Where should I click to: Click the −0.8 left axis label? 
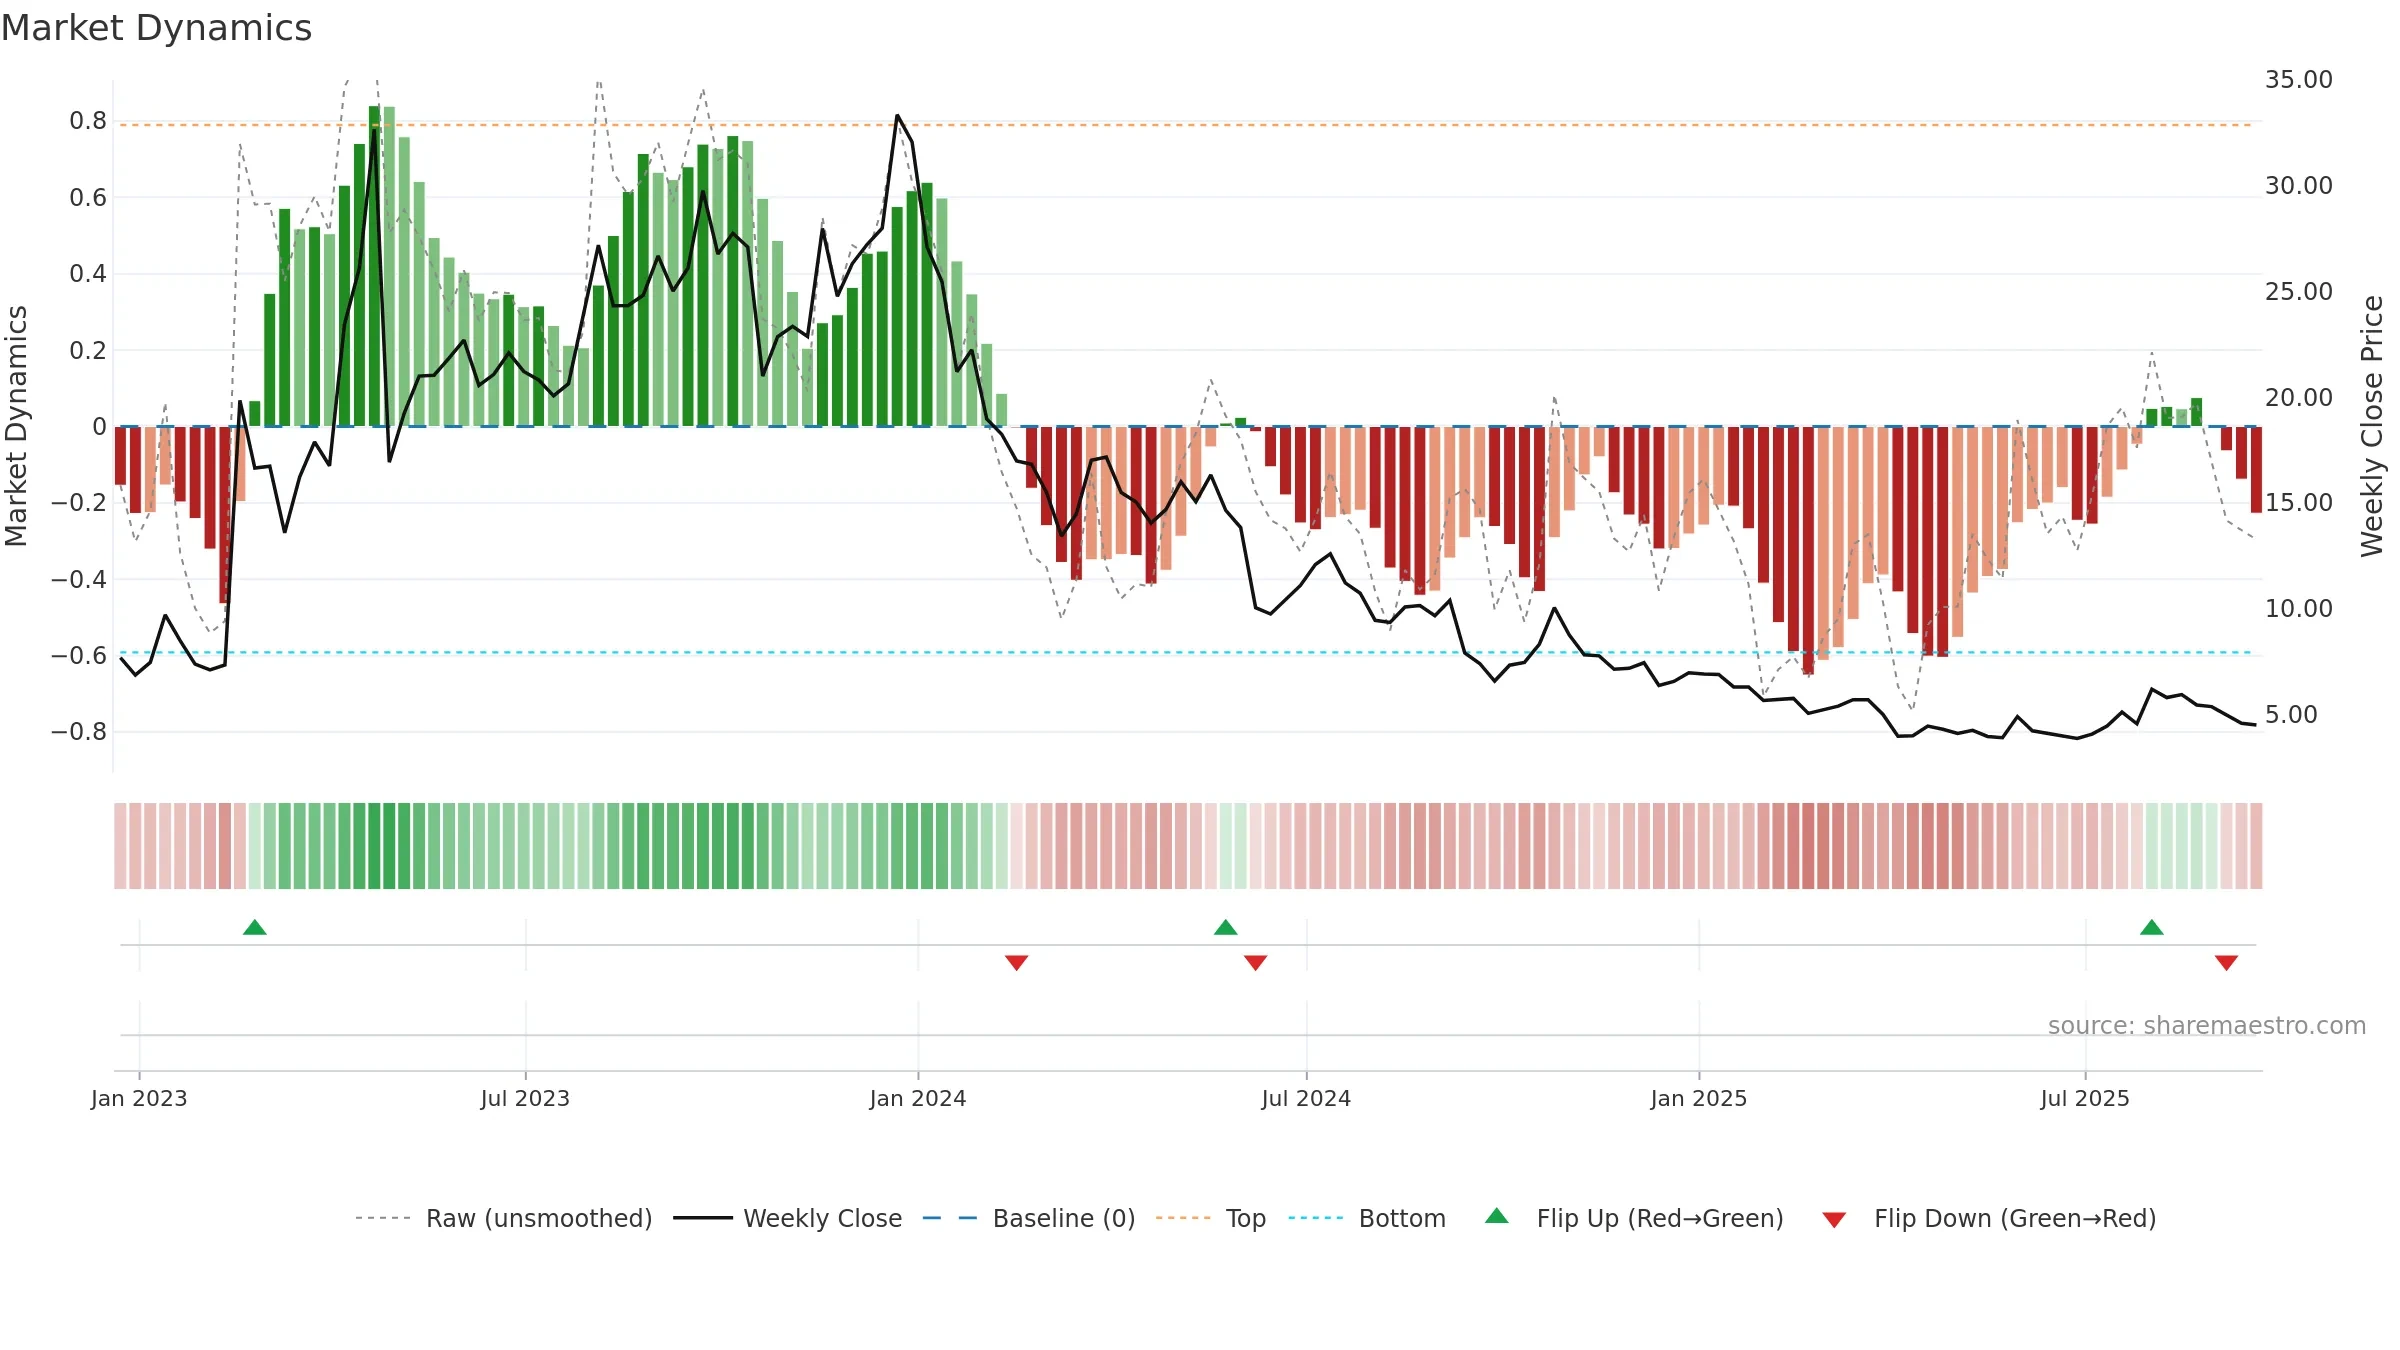click(79, 732)
